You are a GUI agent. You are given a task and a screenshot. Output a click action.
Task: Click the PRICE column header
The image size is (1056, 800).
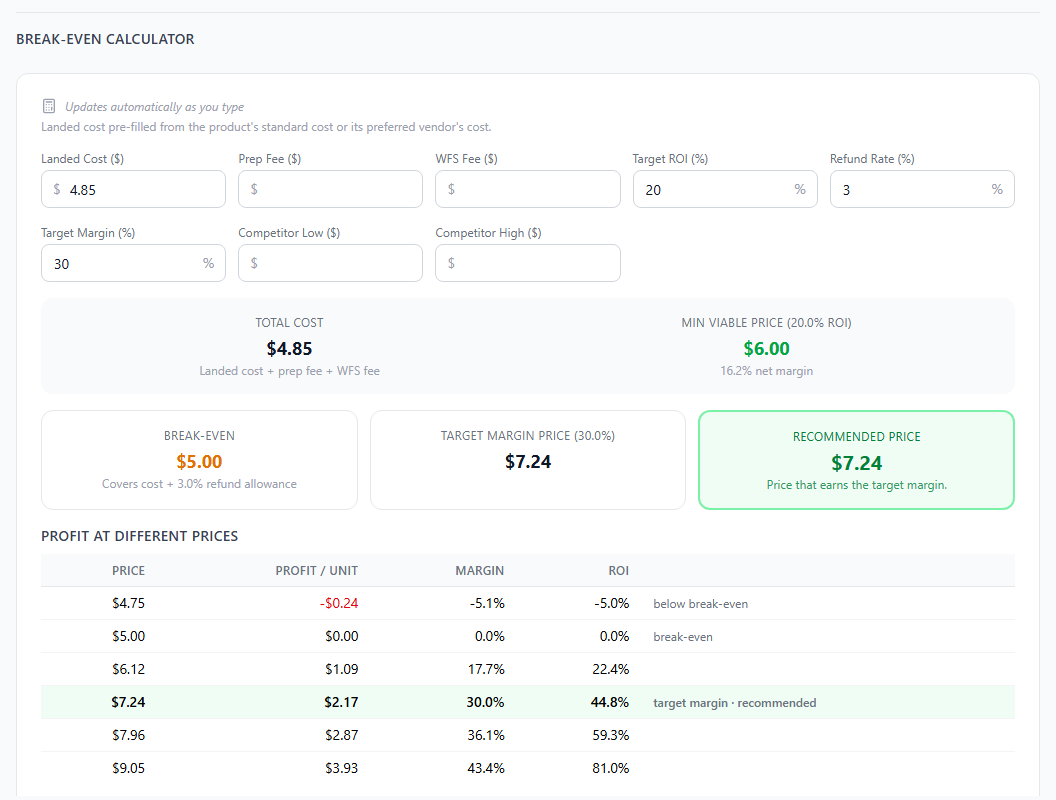129,570
